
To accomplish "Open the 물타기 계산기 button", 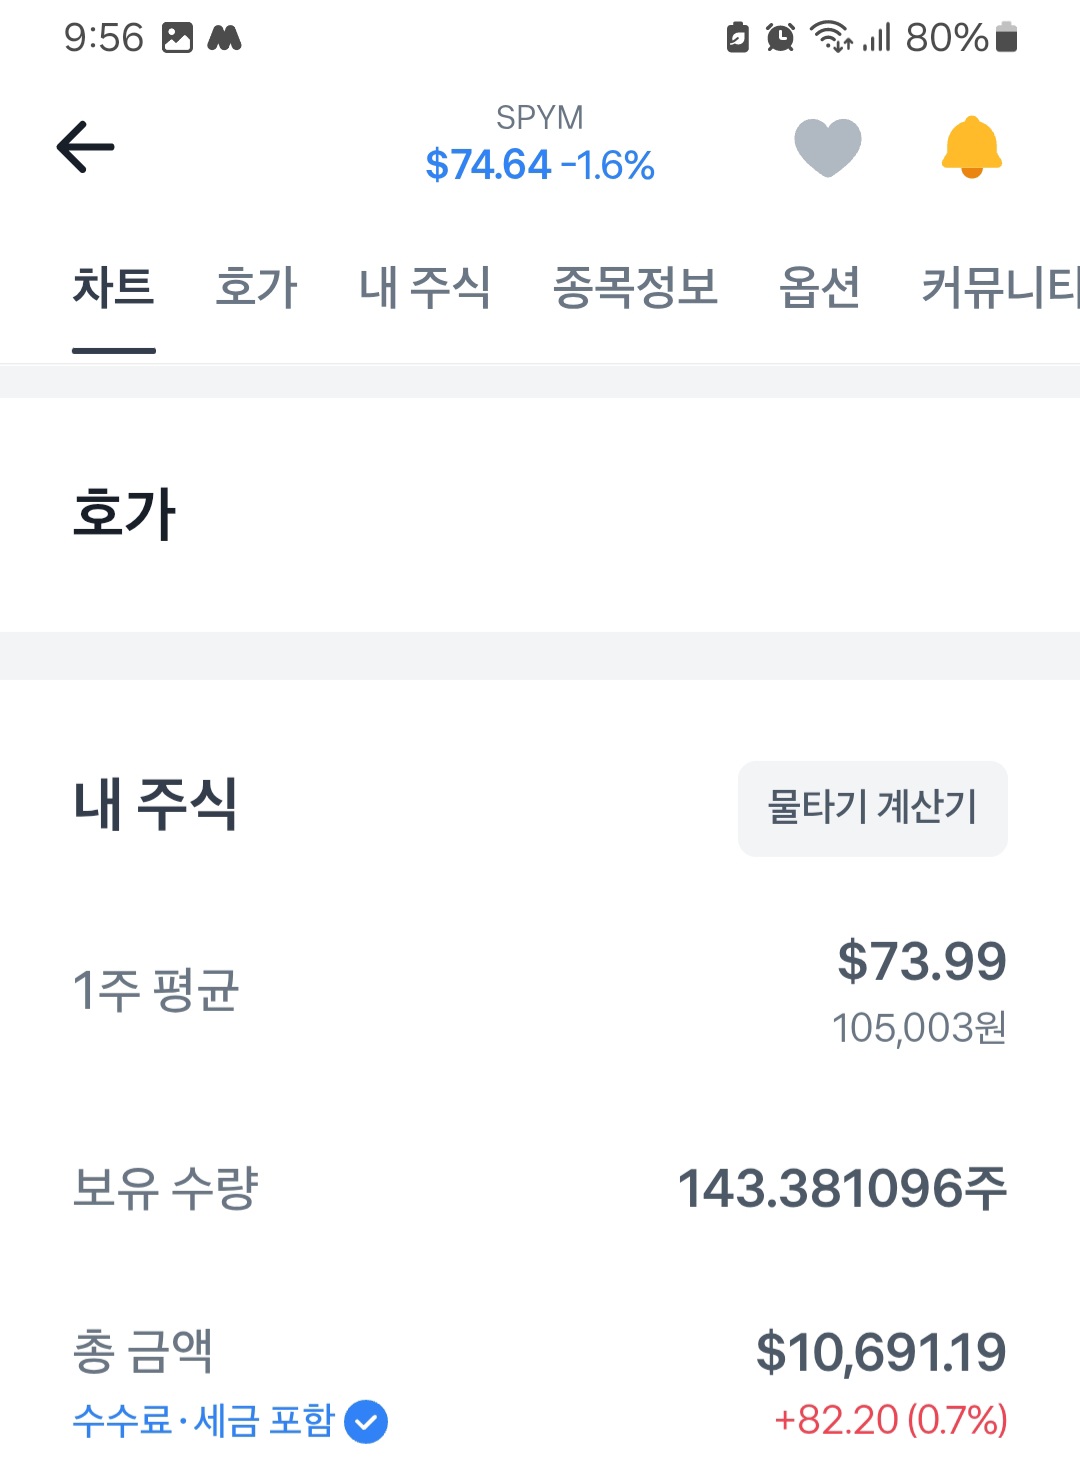I will (872, 808).
